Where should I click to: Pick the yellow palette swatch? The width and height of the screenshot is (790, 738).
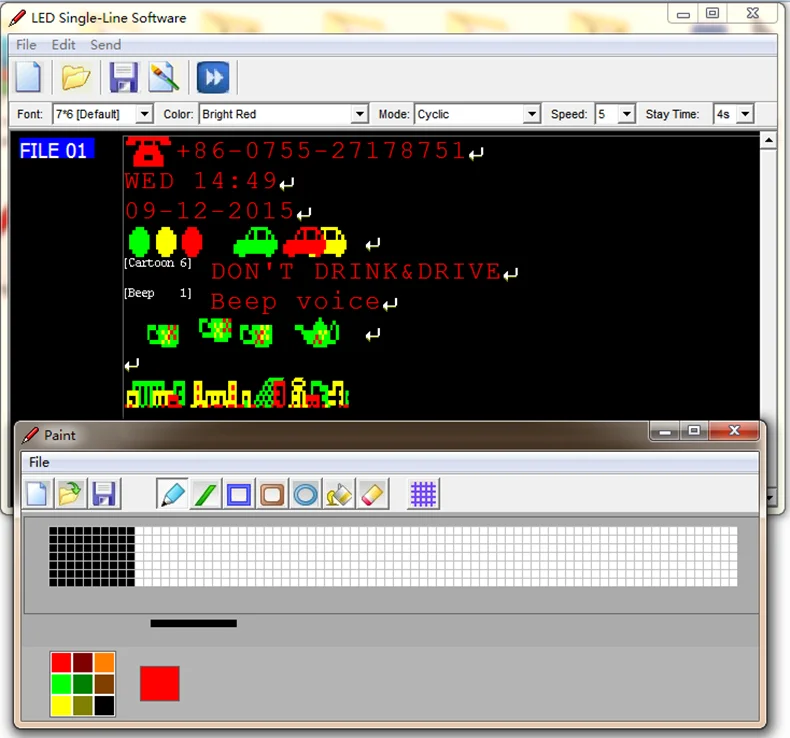click(61, 705)
